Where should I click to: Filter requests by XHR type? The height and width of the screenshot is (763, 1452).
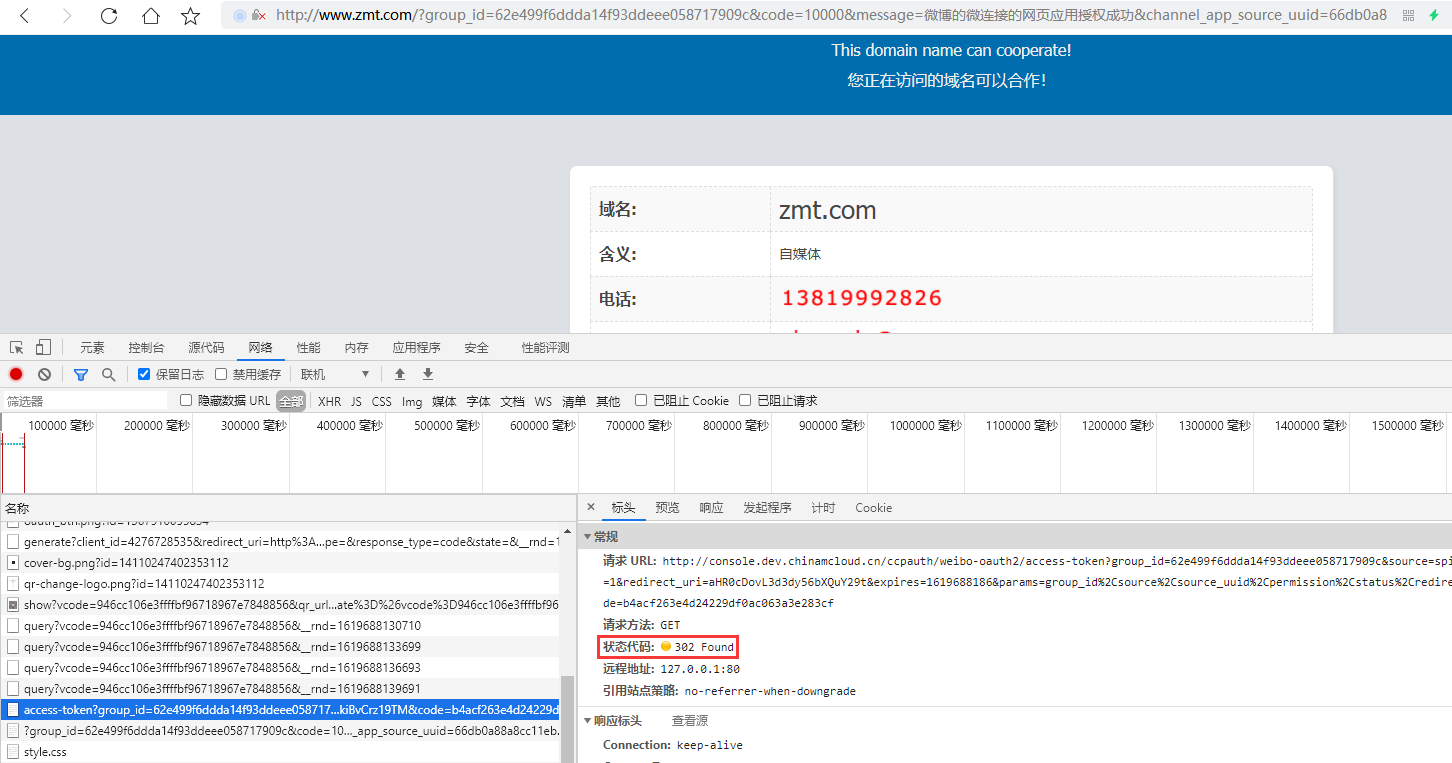click(x=329, y=401)
